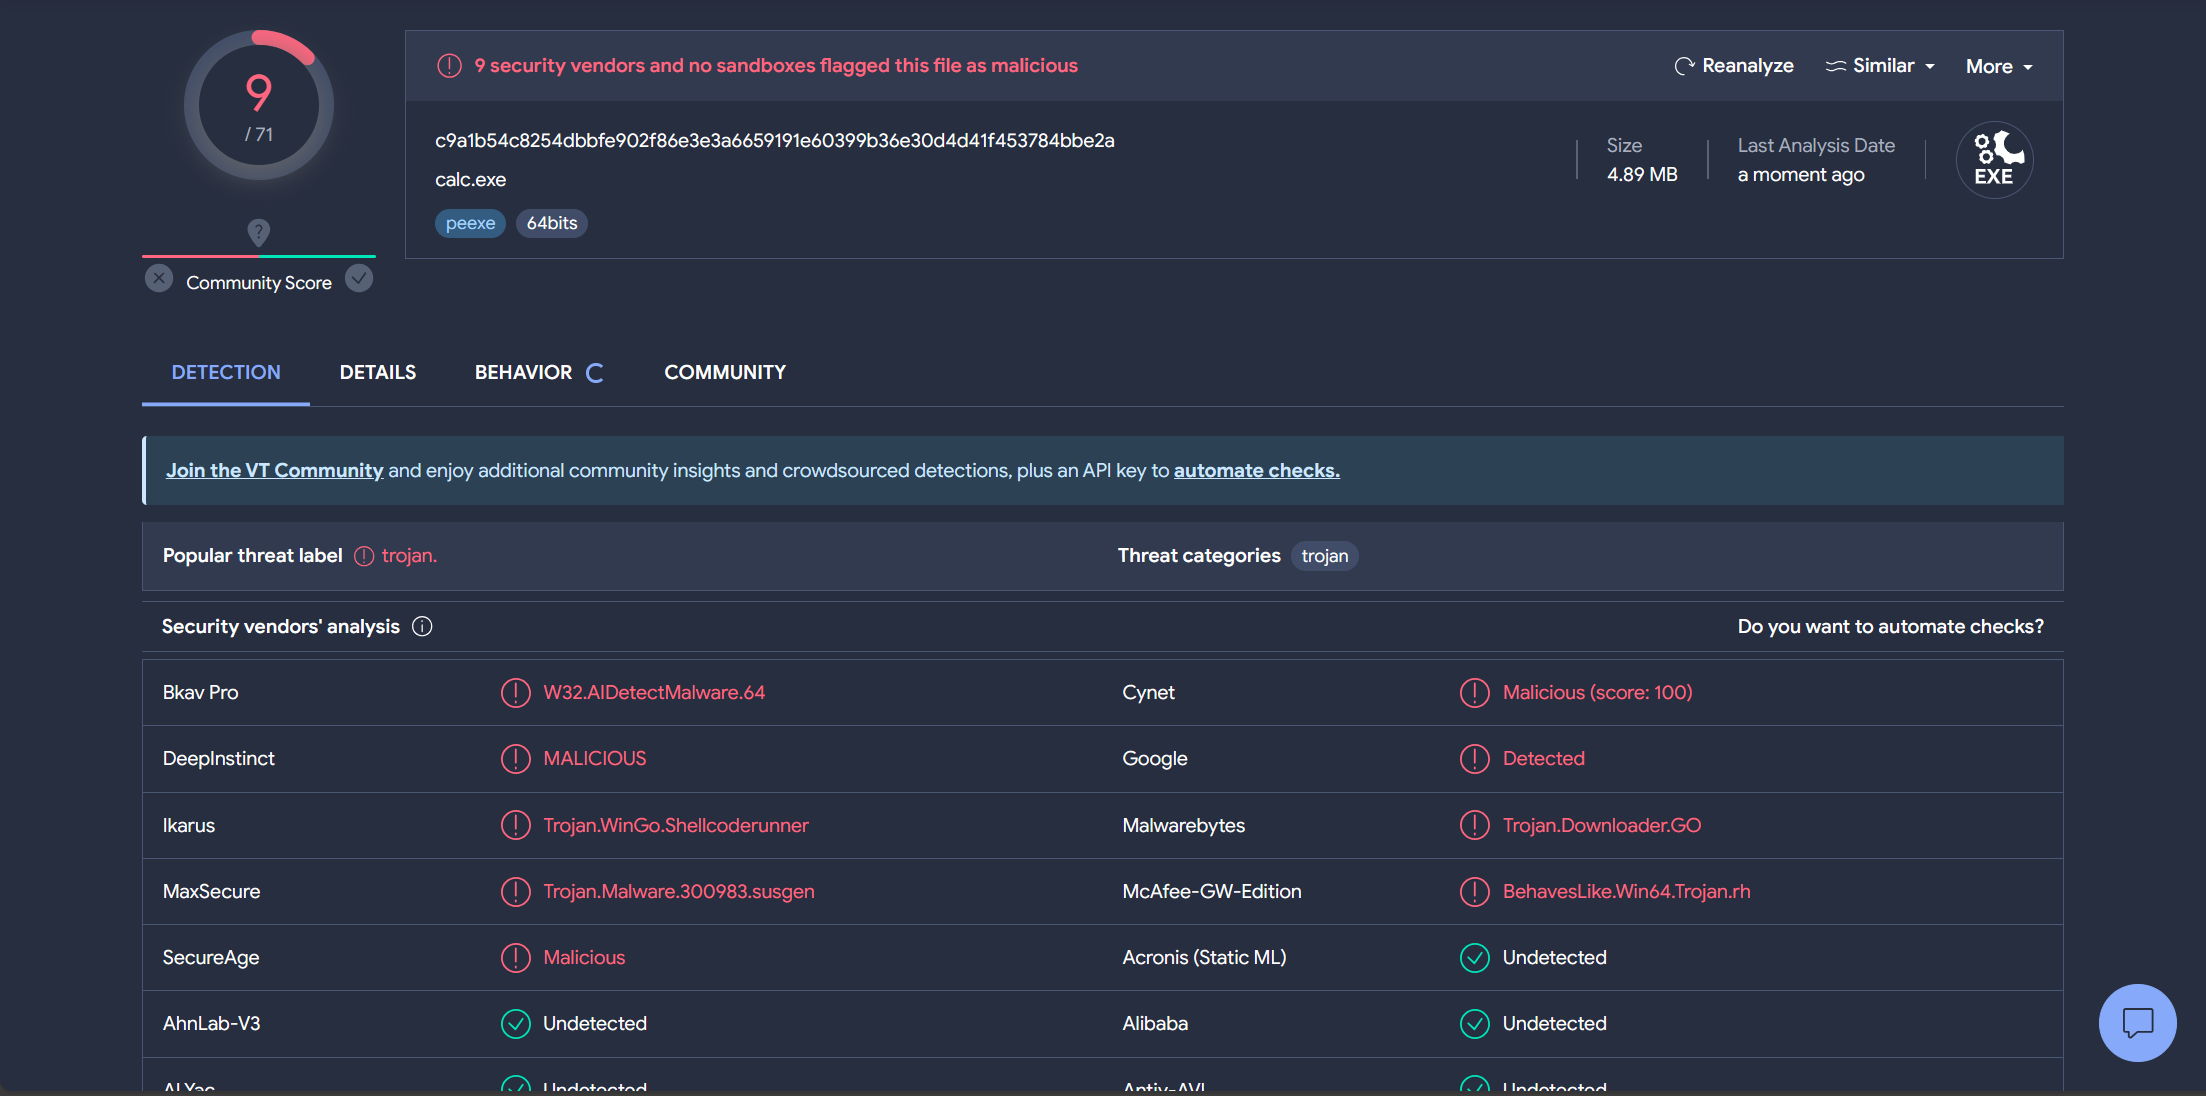Click the community score question marker
The width and height of the screenshot is (2206, 1096).
(258, 232)
